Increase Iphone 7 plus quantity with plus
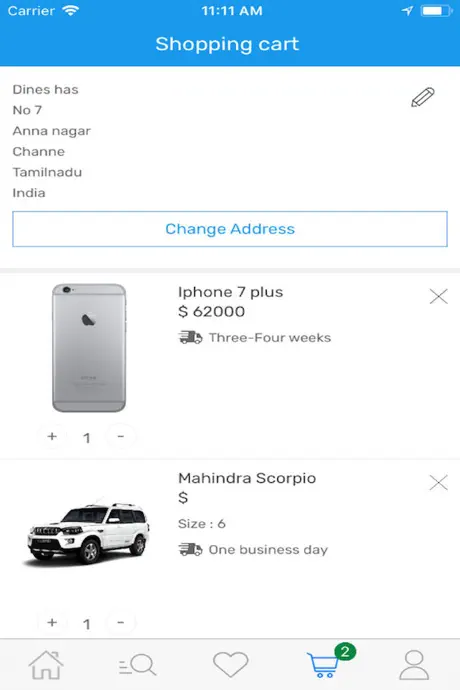 click(x=52, y=437)
